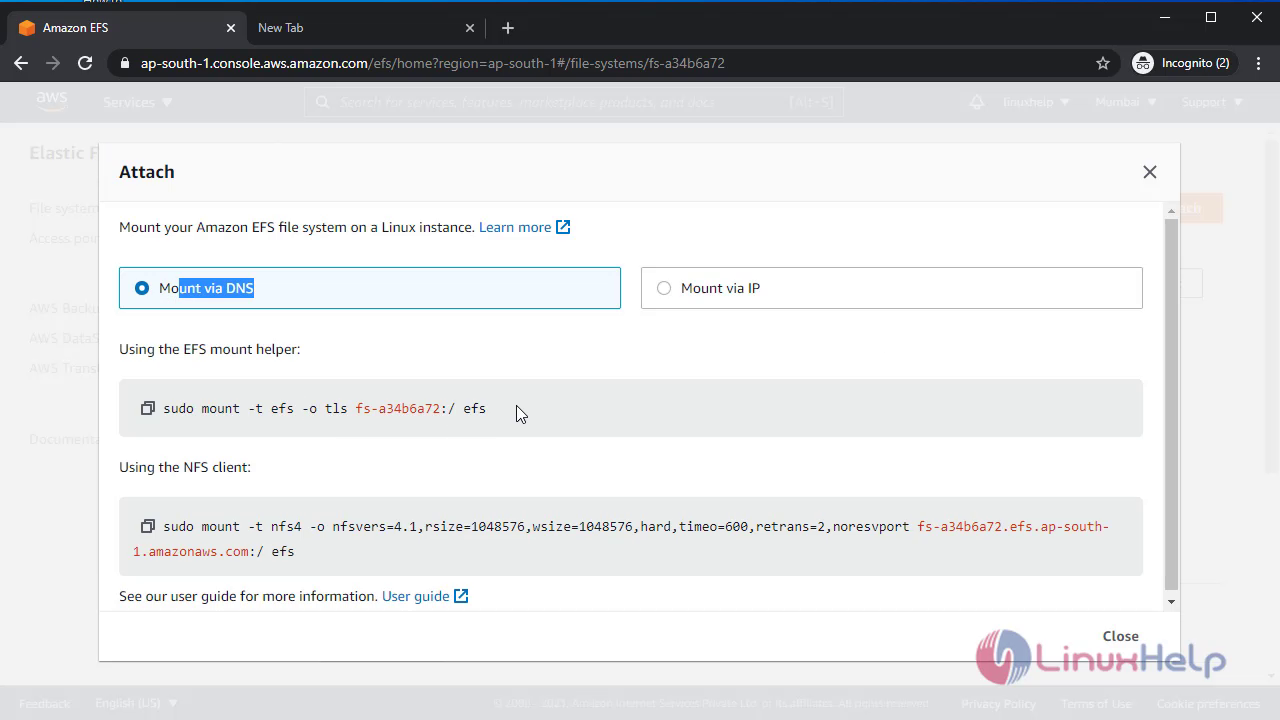Open a new browser tab
1280x720 pixels.
[x=508, y=28]
